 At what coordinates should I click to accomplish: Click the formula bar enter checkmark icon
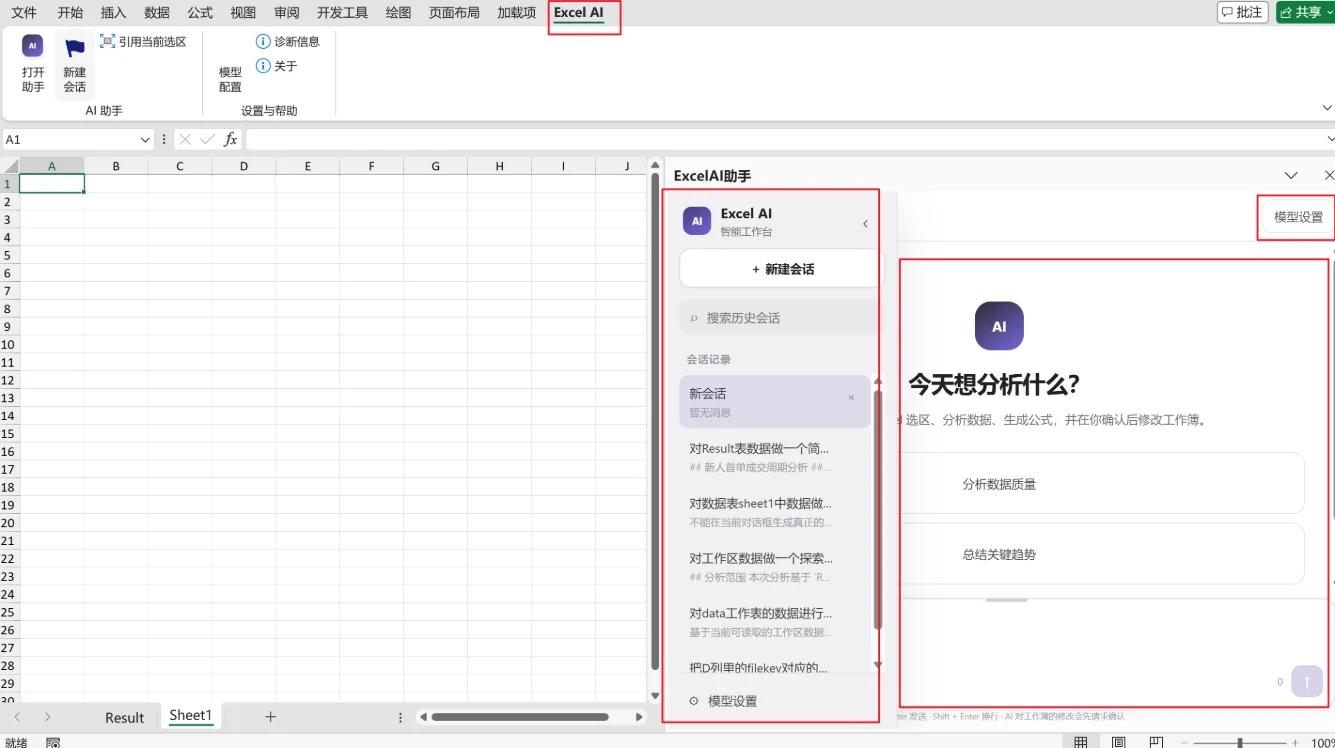pos(208,140)
